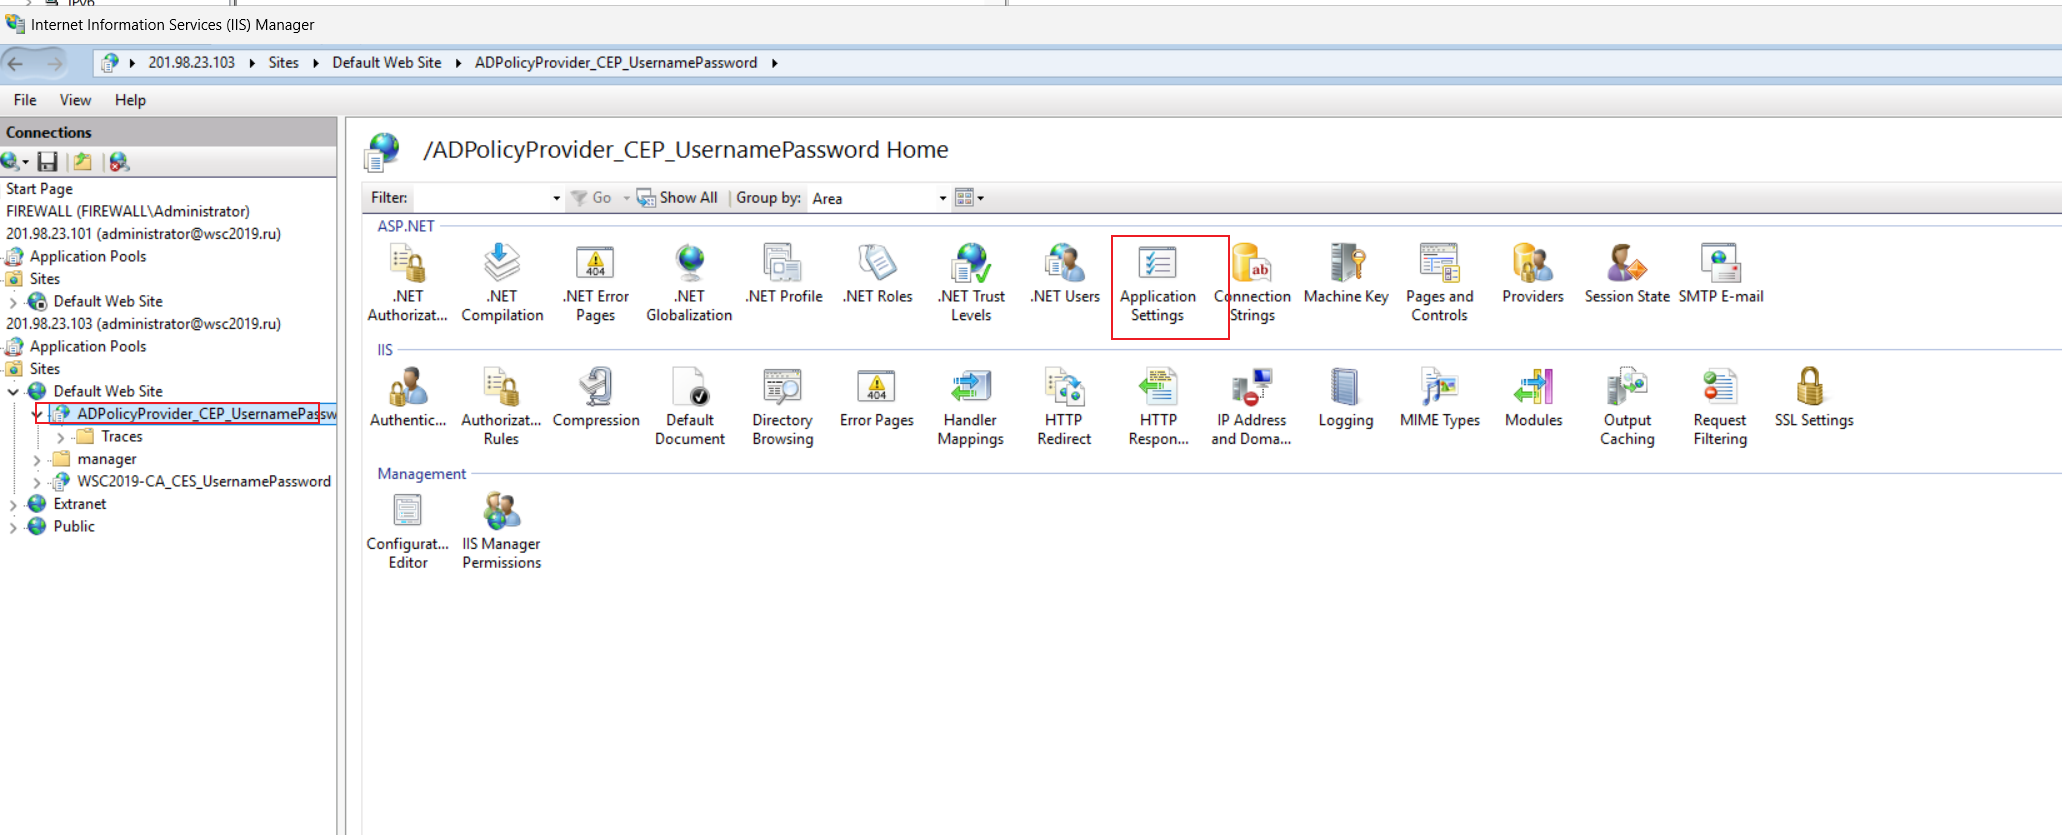2062x835 pixels.
Task: Collapse the Default Web Site node
Action: [x=13, y=391]
